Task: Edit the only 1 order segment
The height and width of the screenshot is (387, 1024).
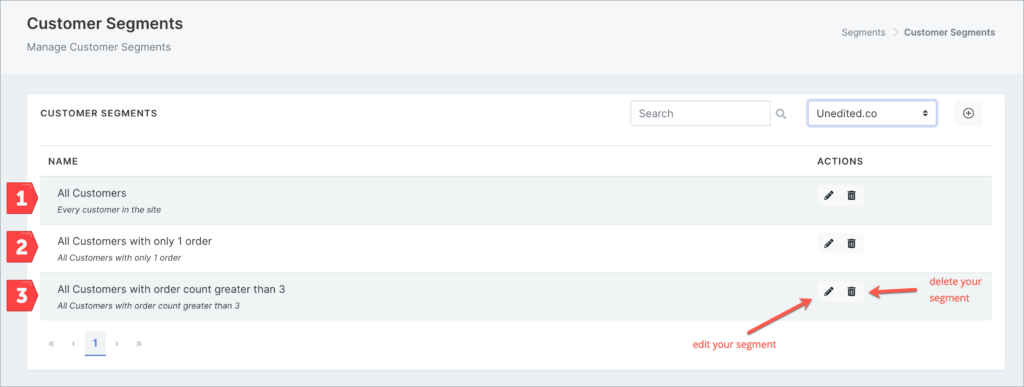Action: click(x=829, y=243)
